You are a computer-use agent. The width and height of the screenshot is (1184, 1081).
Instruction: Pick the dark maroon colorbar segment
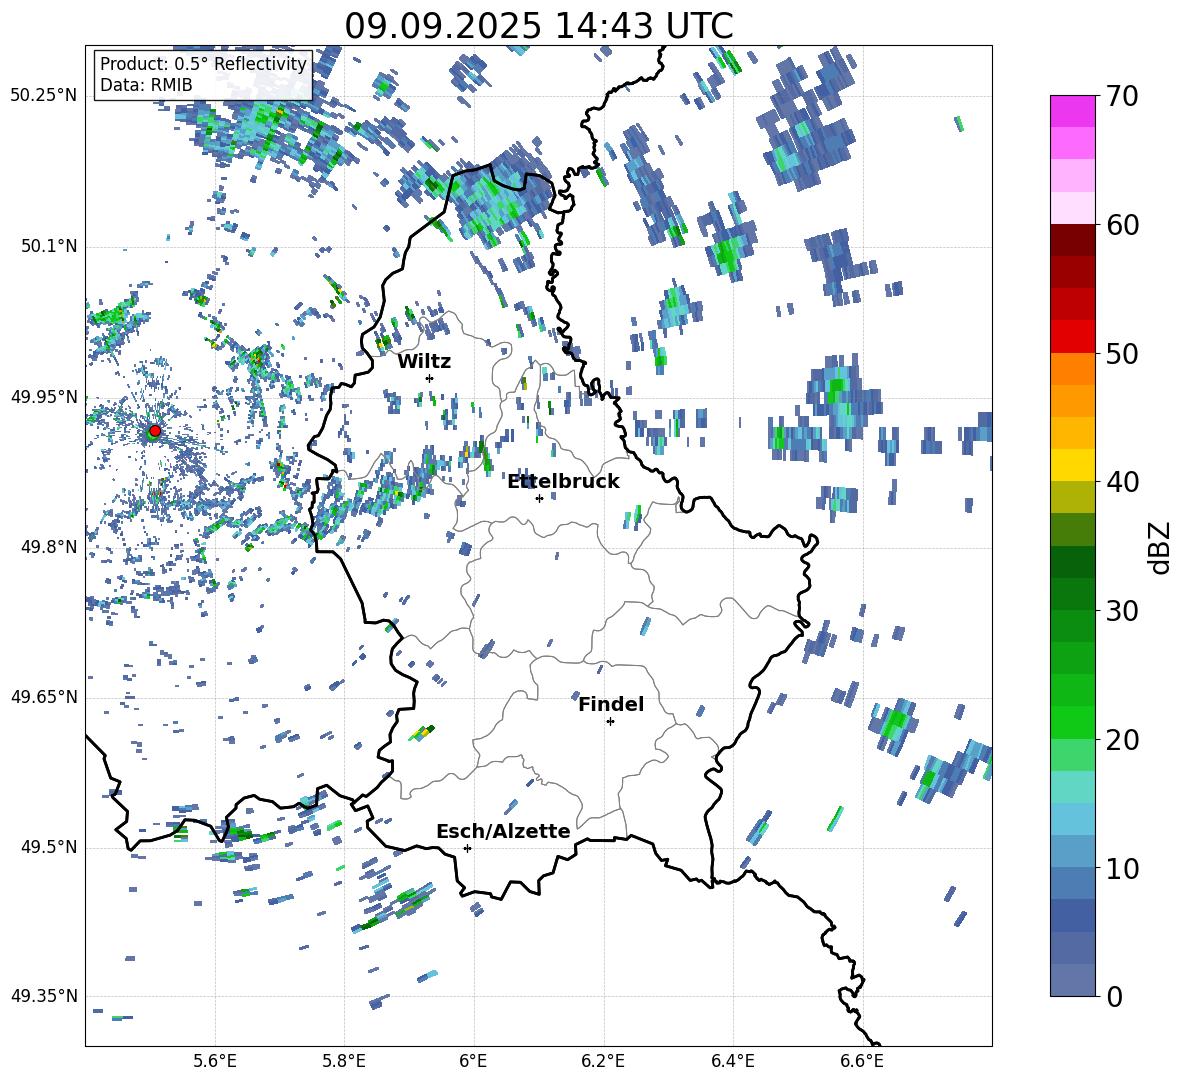[1072, 240]
